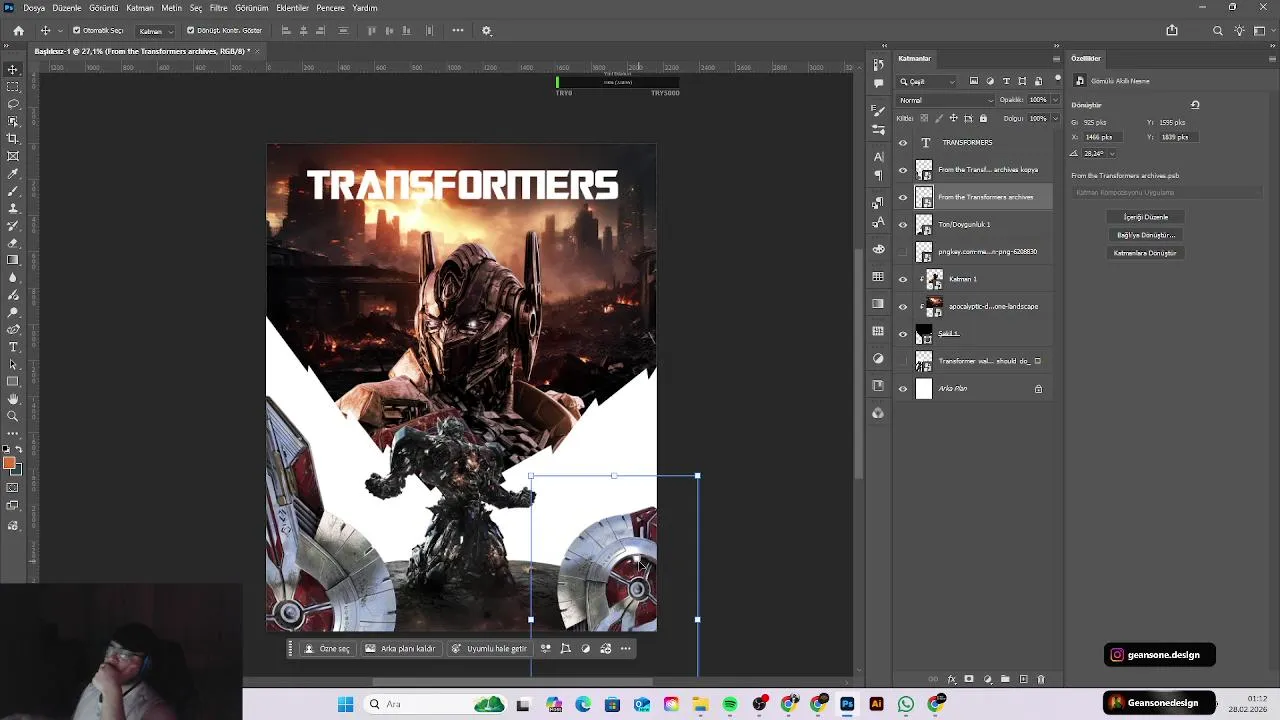Viewport: 1280px width, 720px height.
Task: Click the Özne seç button
Action: tap(327, 648)
